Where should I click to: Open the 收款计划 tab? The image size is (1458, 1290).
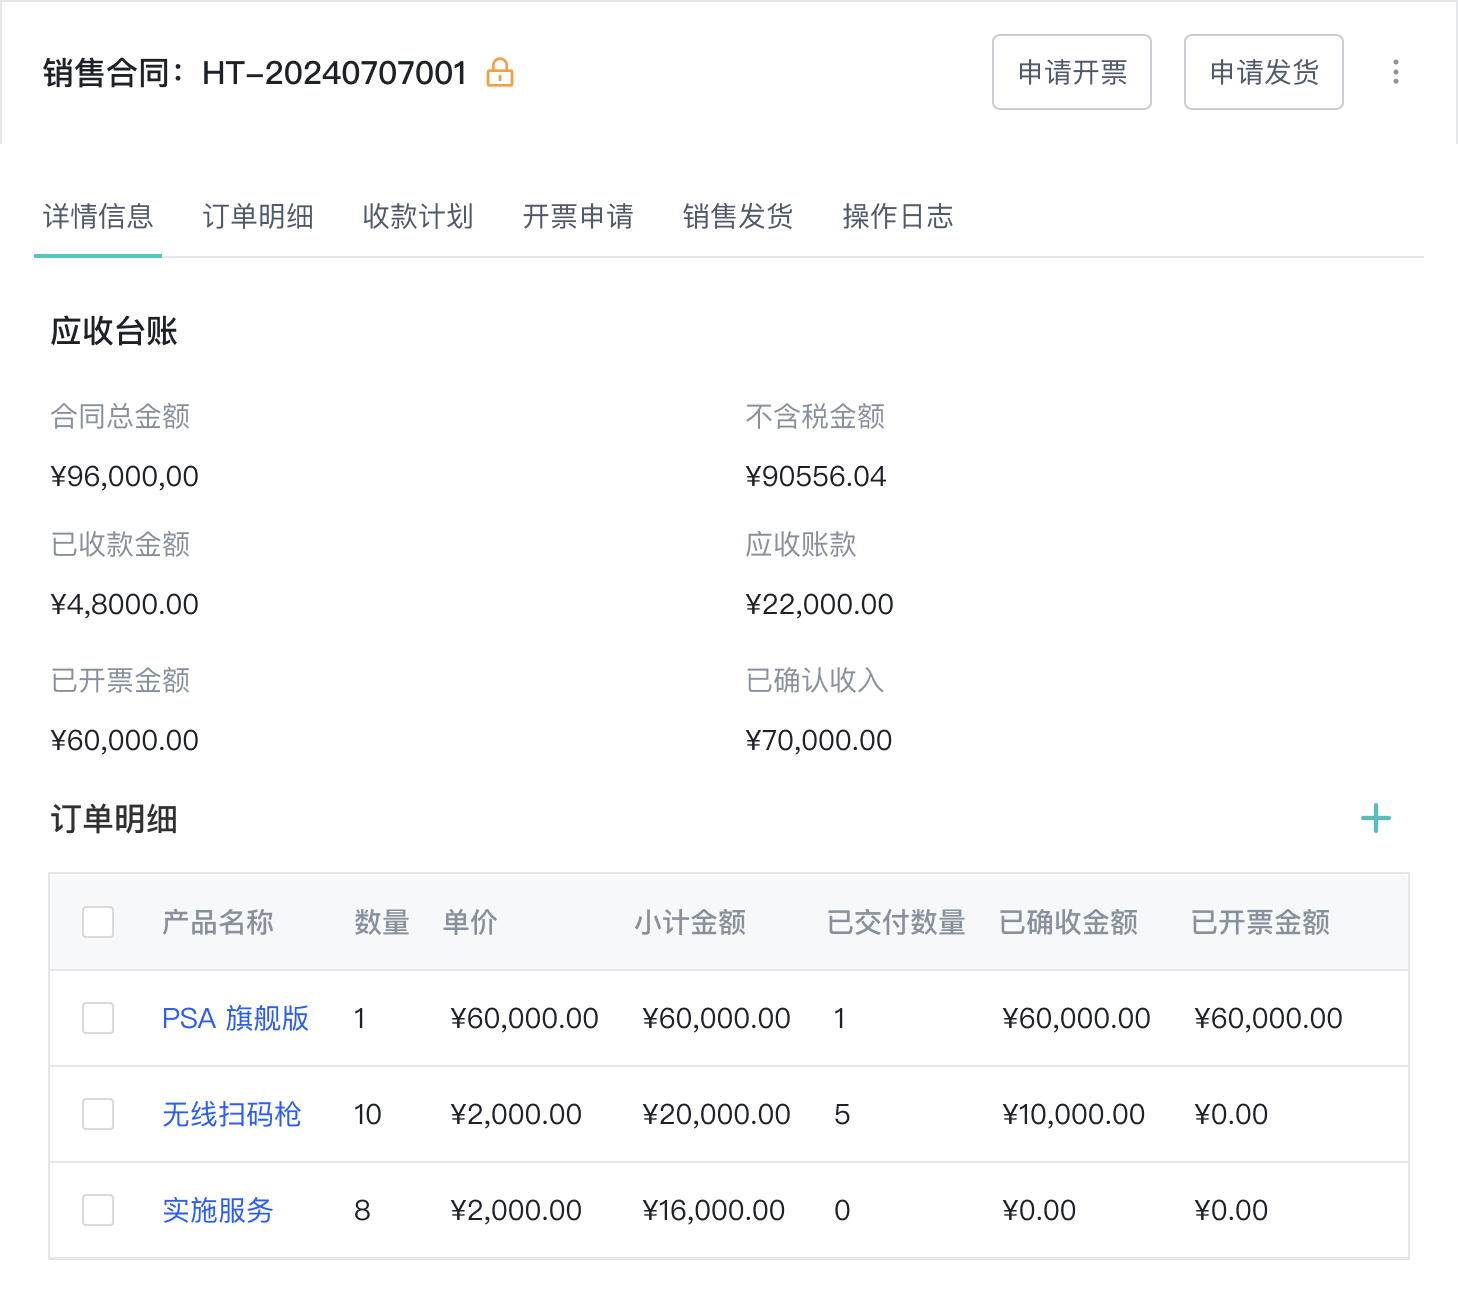tap(418, 217)
